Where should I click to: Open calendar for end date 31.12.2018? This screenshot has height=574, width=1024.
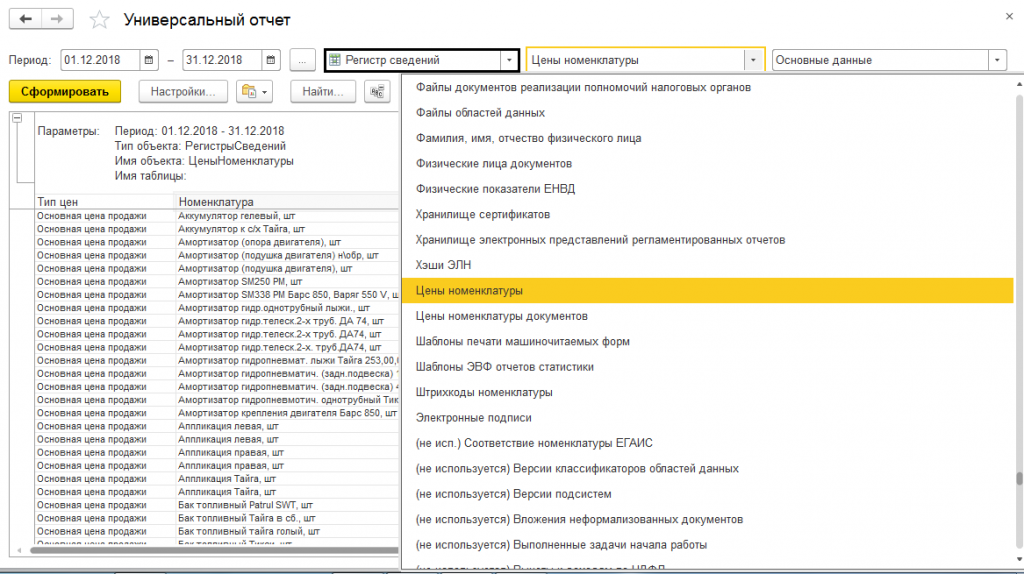coord(272,60)
